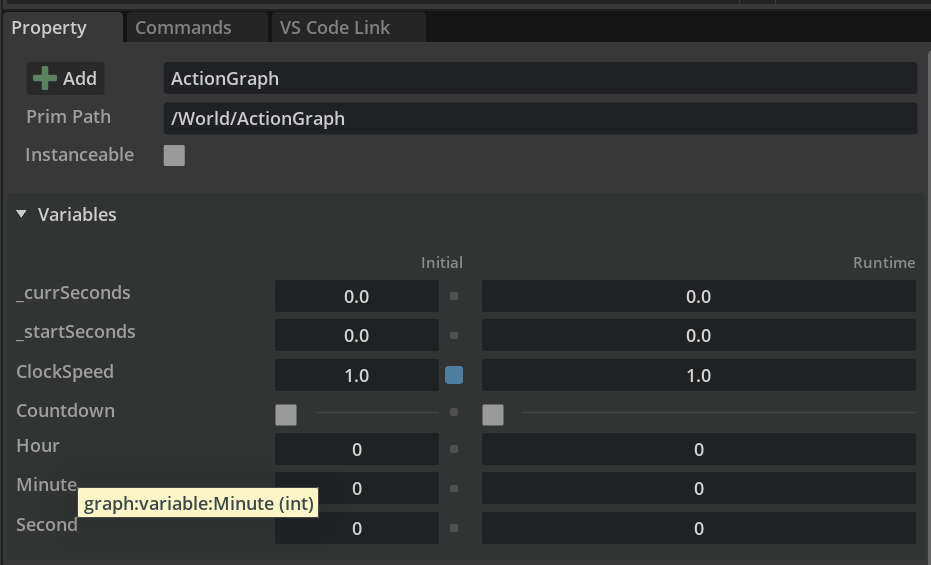This screenshot has width=931, height=565.
Task: Click the Prim Path field
Action: (540, 118)
